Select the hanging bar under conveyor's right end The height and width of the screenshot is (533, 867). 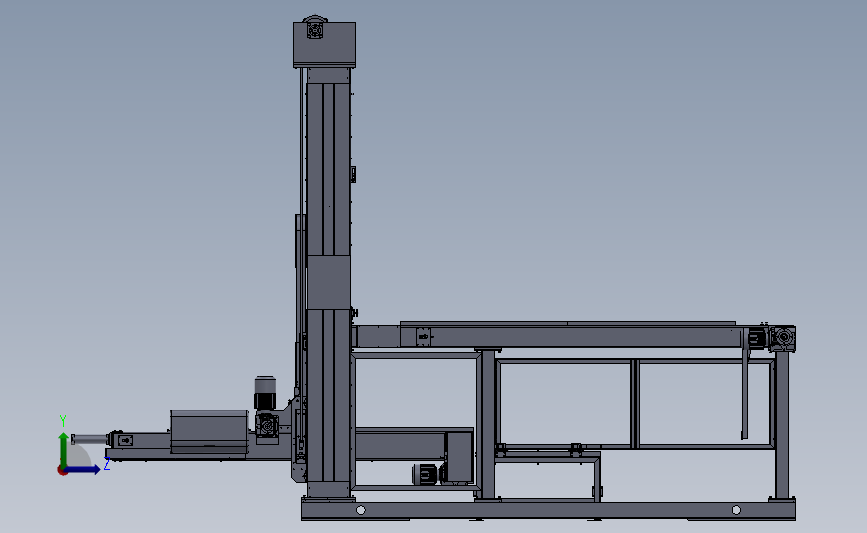745,394
